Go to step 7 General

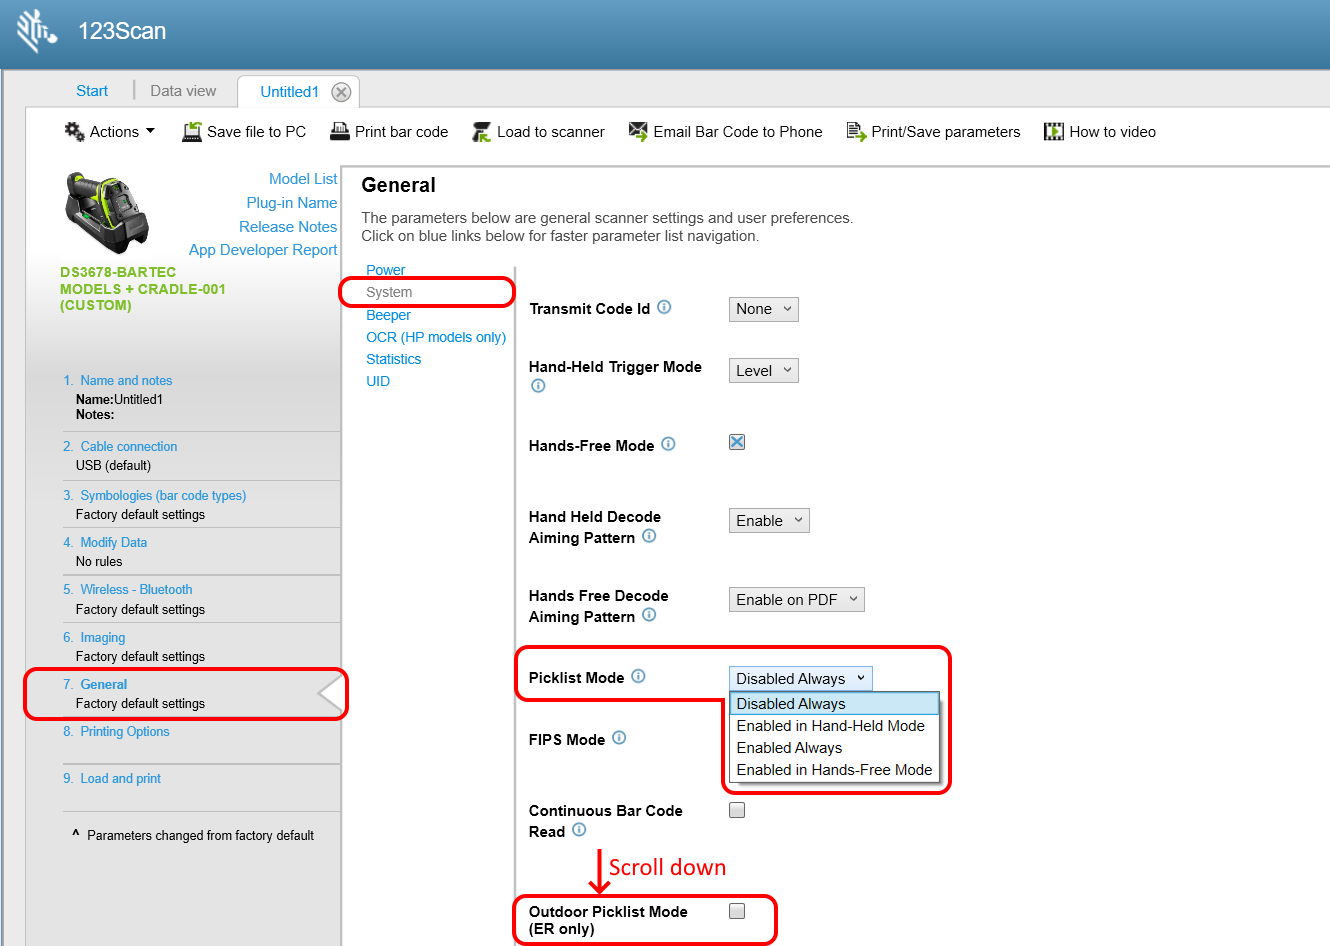pyautogui.click(x=104, y=685)
